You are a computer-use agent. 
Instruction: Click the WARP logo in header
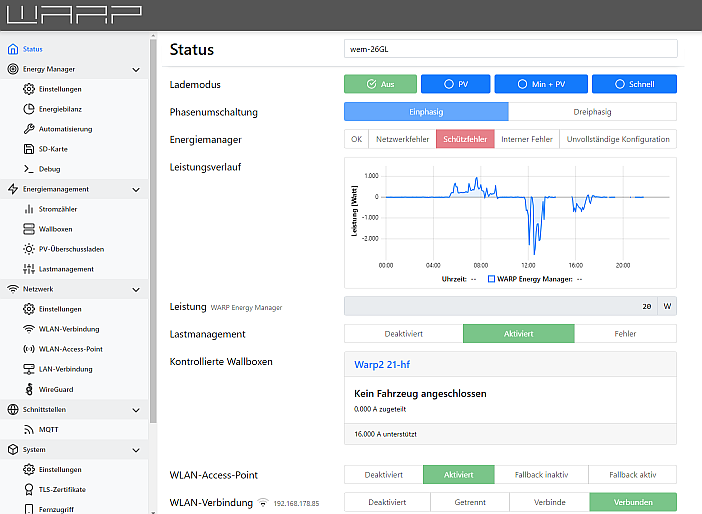74,15
